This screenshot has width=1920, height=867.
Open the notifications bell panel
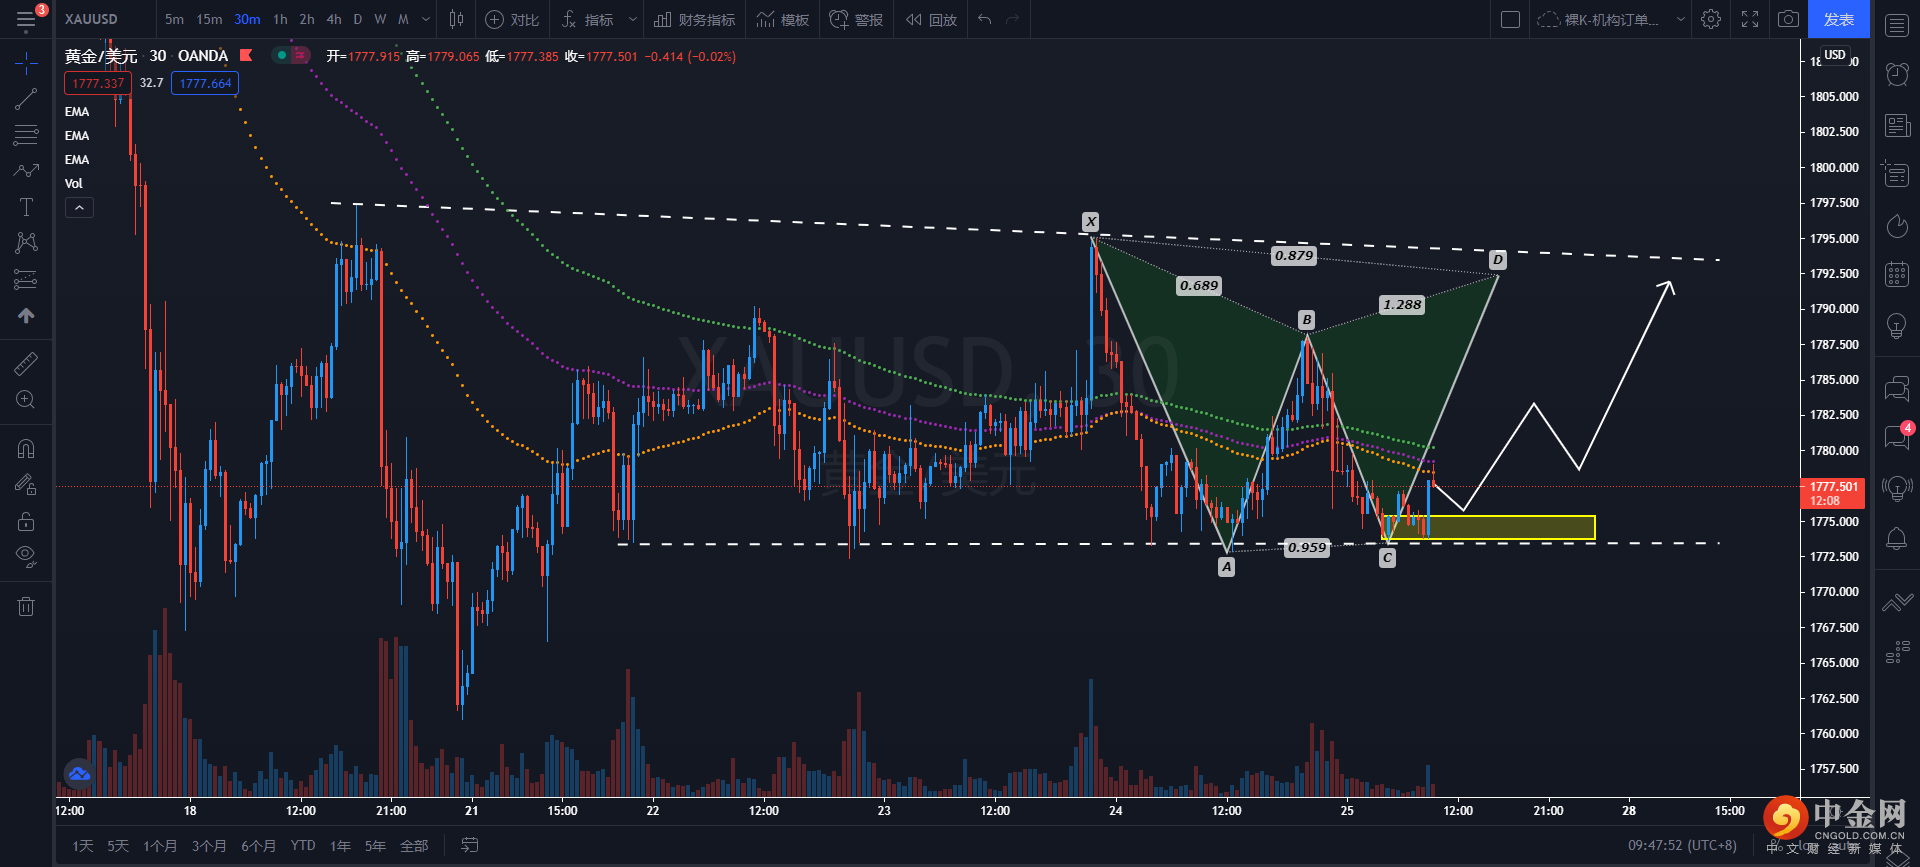click(1896, 539)
